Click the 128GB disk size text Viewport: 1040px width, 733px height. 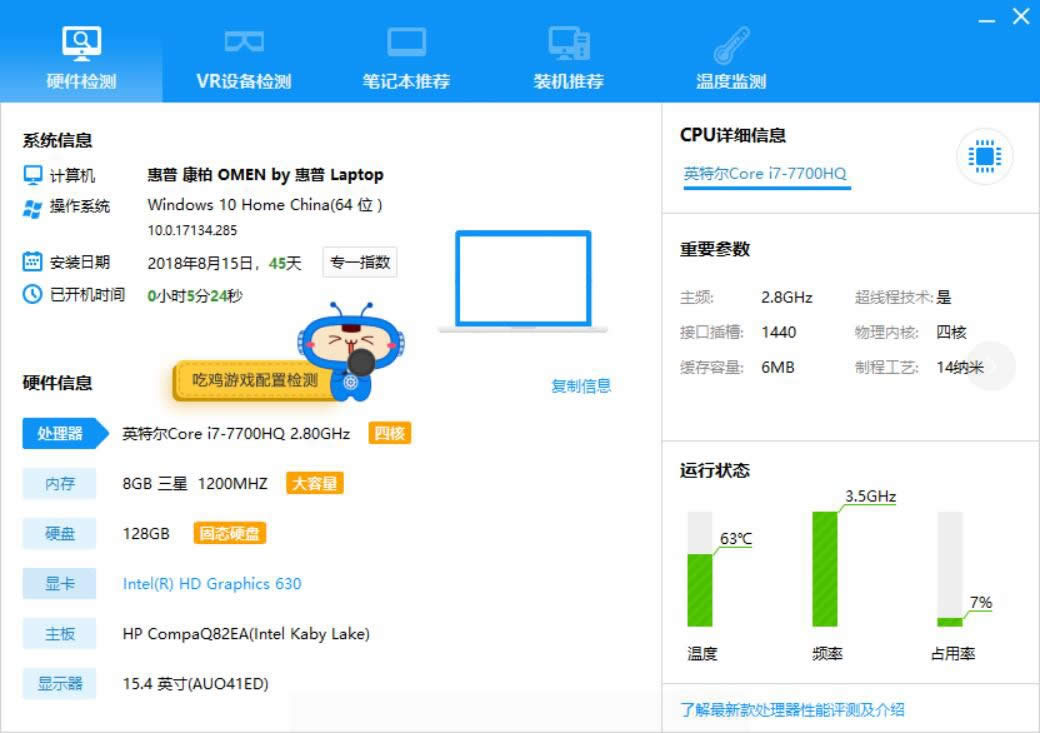click(146, 534)
